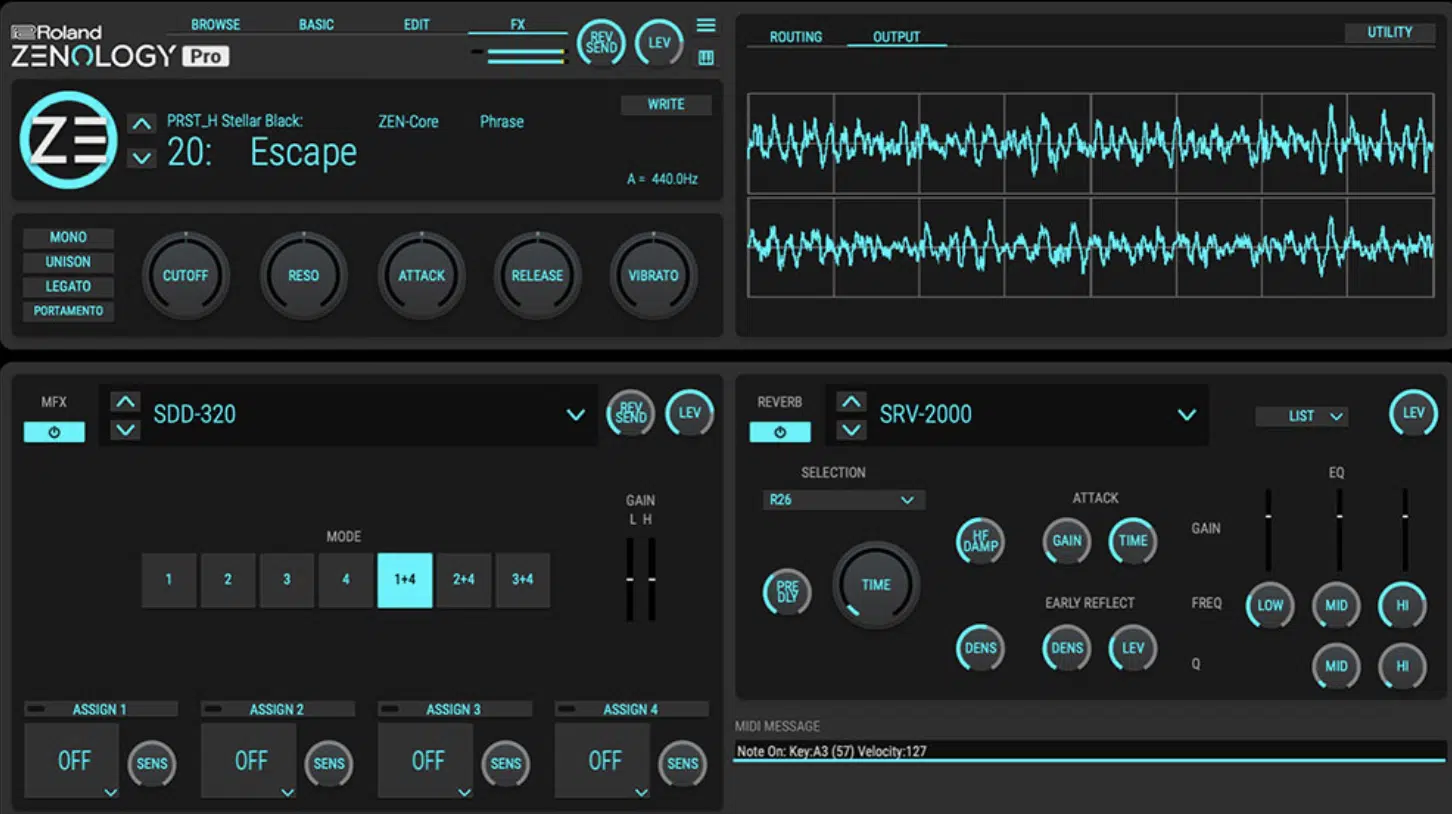
Task: Click the Phrase label
Action: tap(502, 122)
